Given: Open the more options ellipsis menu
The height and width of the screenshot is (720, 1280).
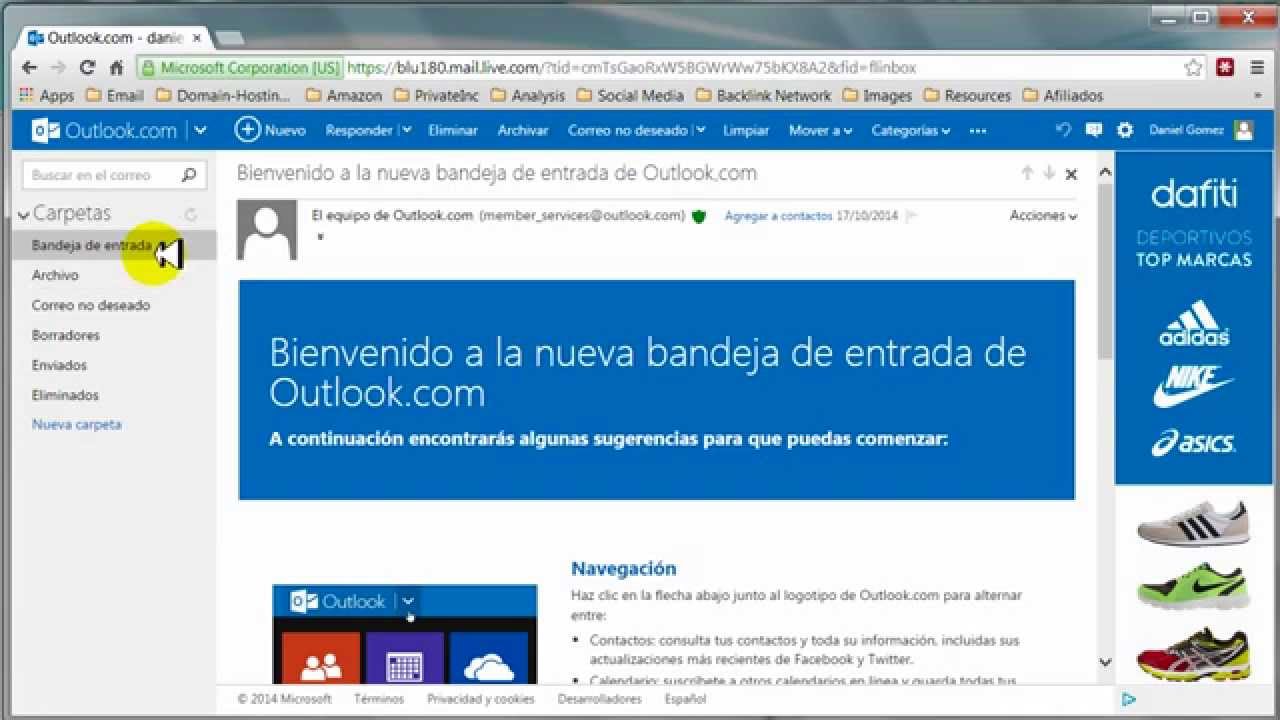Looking at the screenshot, I should 978,130.
